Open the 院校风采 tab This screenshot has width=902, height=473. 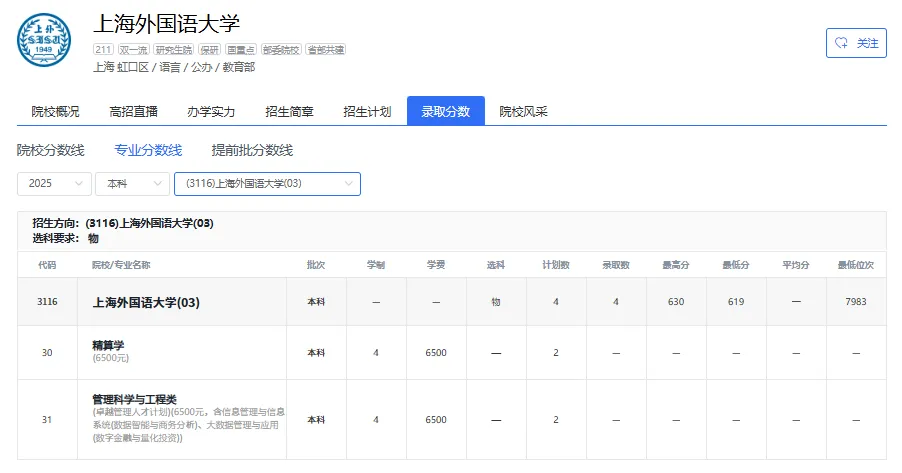click(523, 111)
